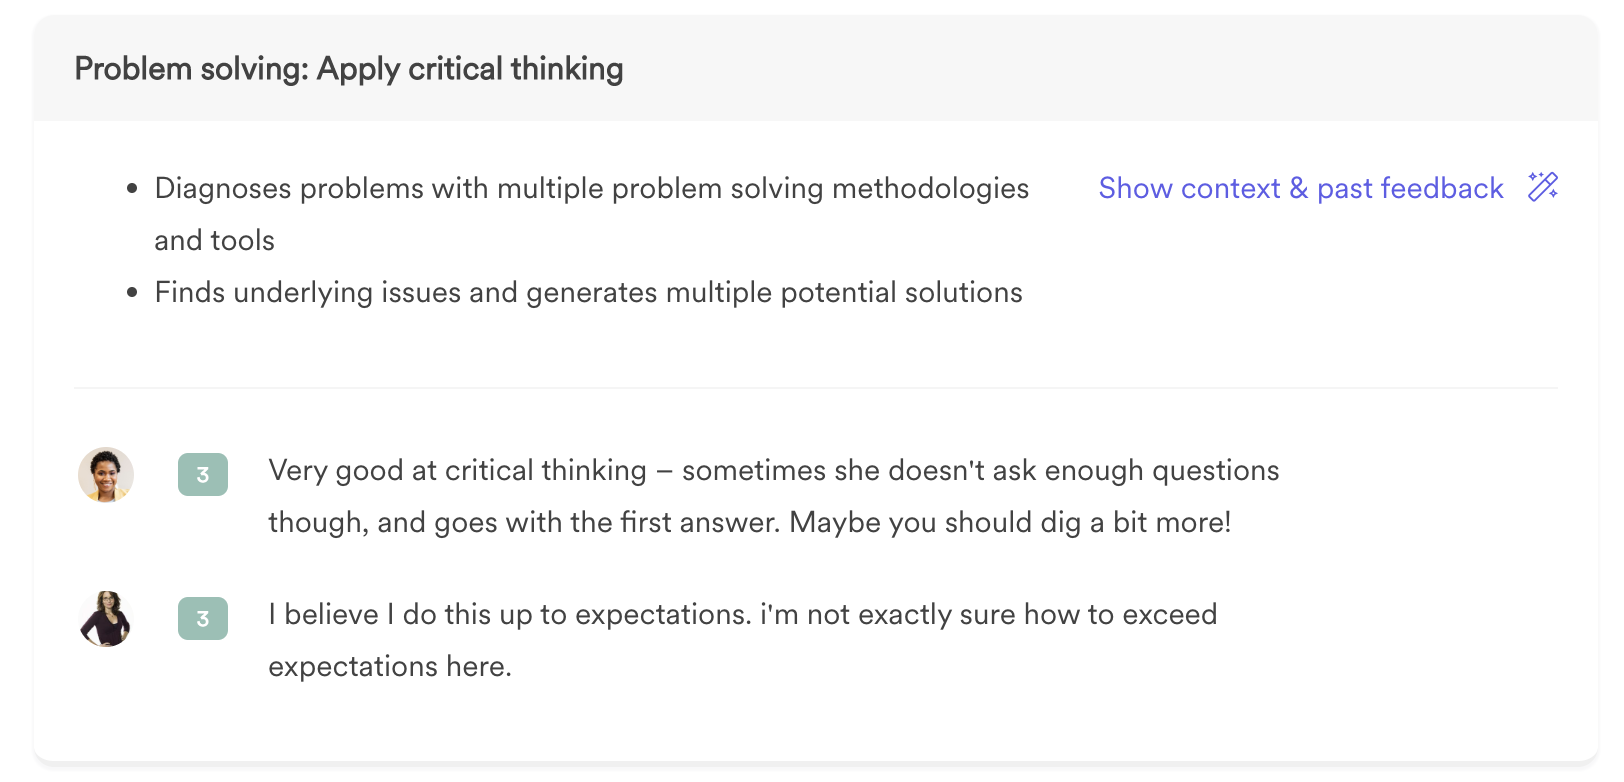The image size is (1624, 782).
Task: Click the horizontal divider above the comments
Action: [816, 387]
